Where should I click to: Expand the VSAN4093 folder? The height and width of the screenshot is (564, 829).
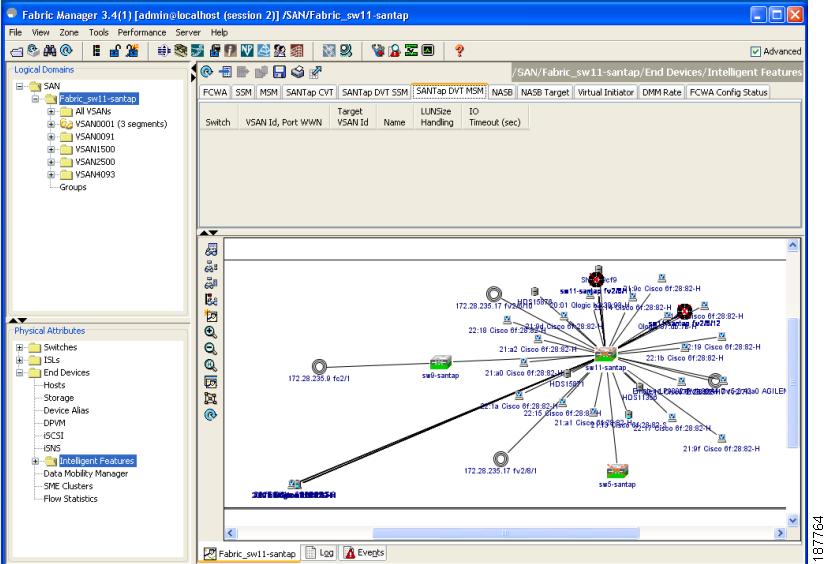(51, 174)
